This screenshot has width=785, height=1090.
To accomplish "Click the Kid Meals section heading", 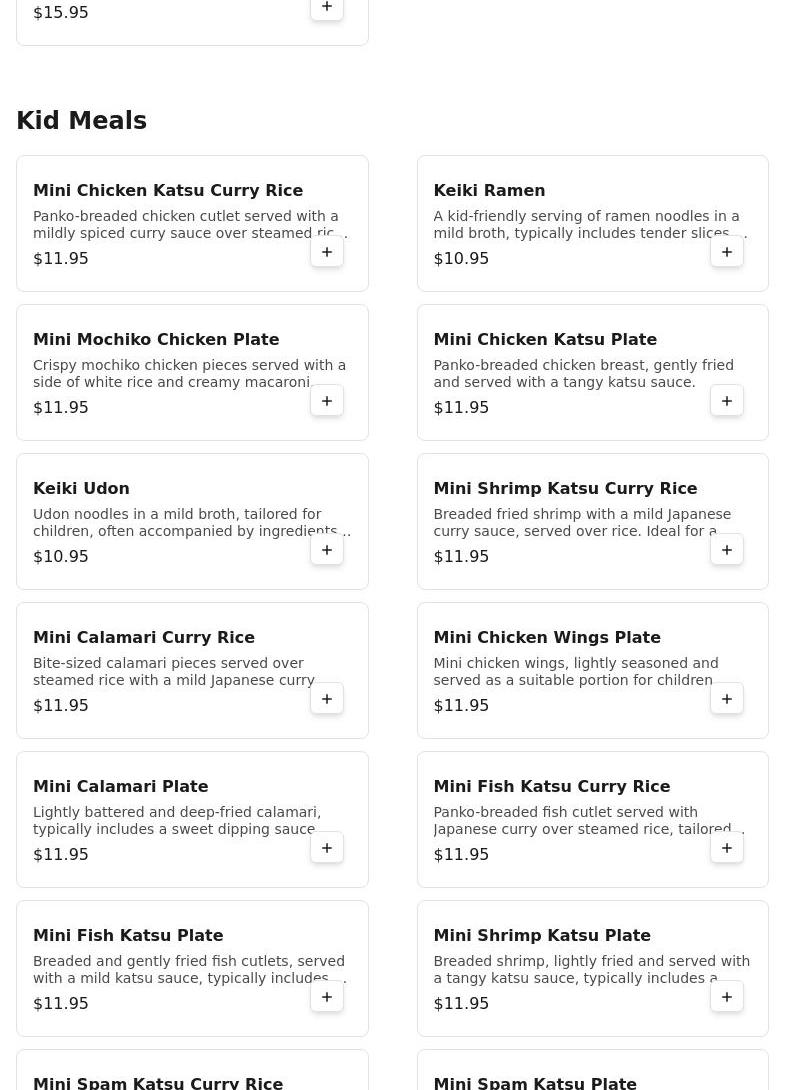I will 81,120.
